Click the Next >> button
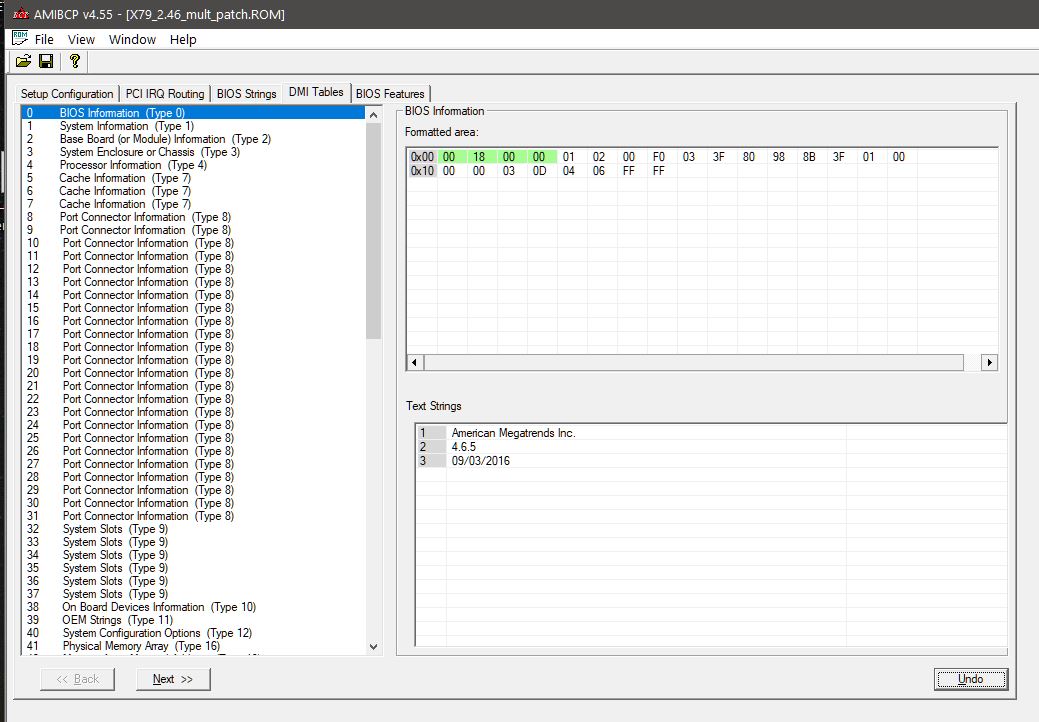Viewport: 1039px width, 722px height. (x=173, y=679)
